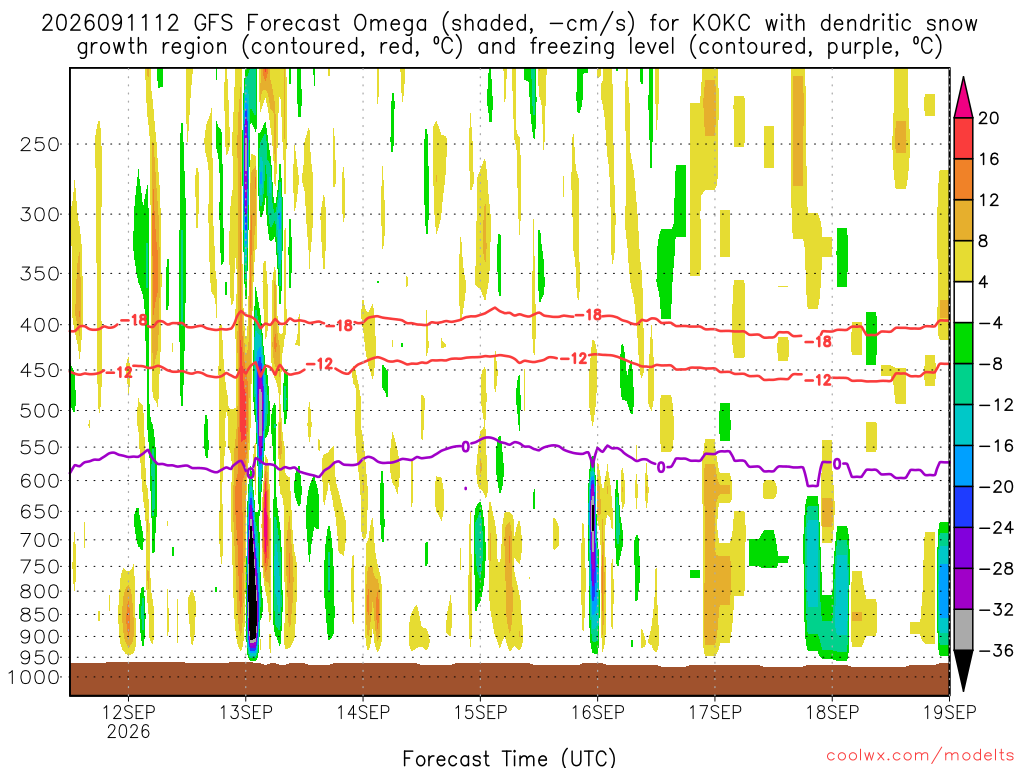Click the 12SEP 2026 axis label
The height and width of the screenshot is (768, 1024).
tap(129, 721)
